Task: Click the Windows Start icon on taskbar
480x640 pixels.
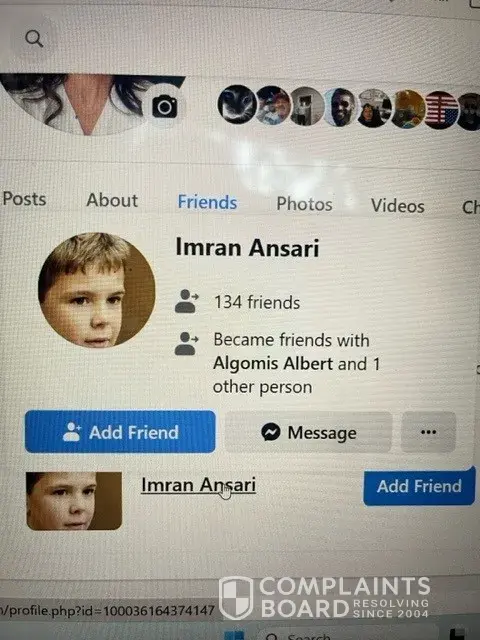Action: click(x=235, y=635)
